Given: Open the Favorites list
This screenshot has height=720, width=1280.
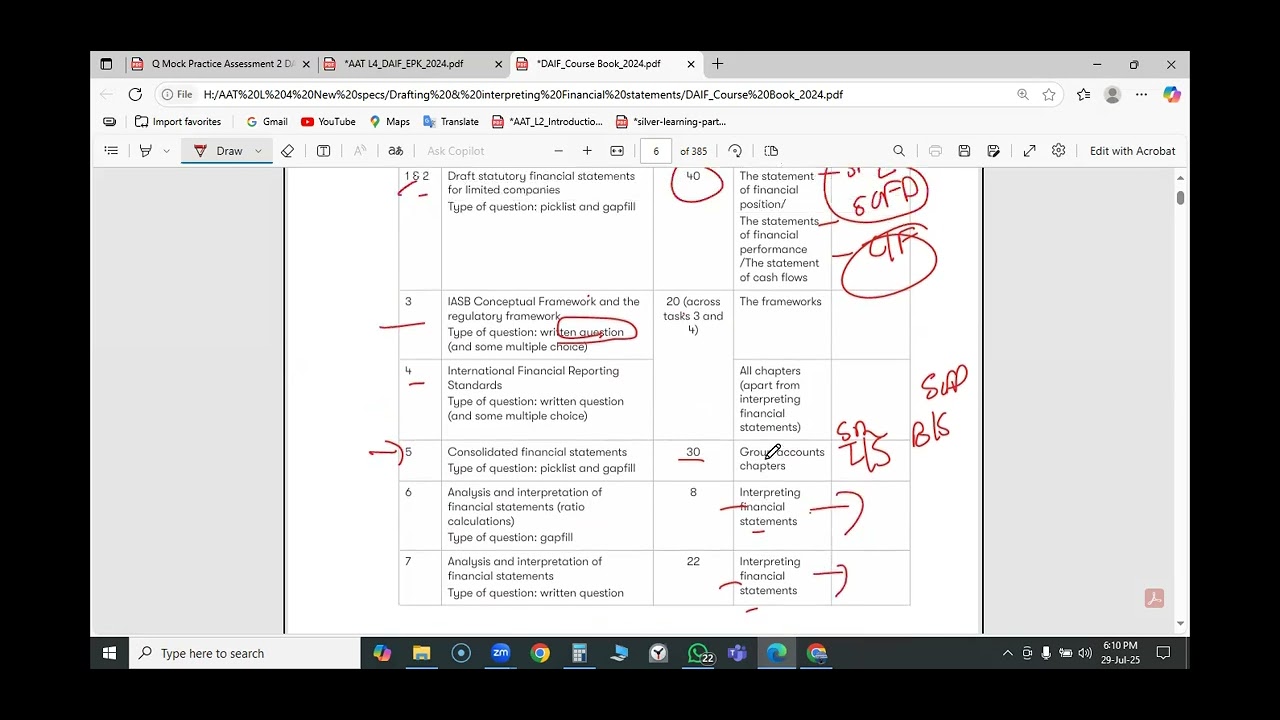Looking at the screenshot, I should 1083,95.
